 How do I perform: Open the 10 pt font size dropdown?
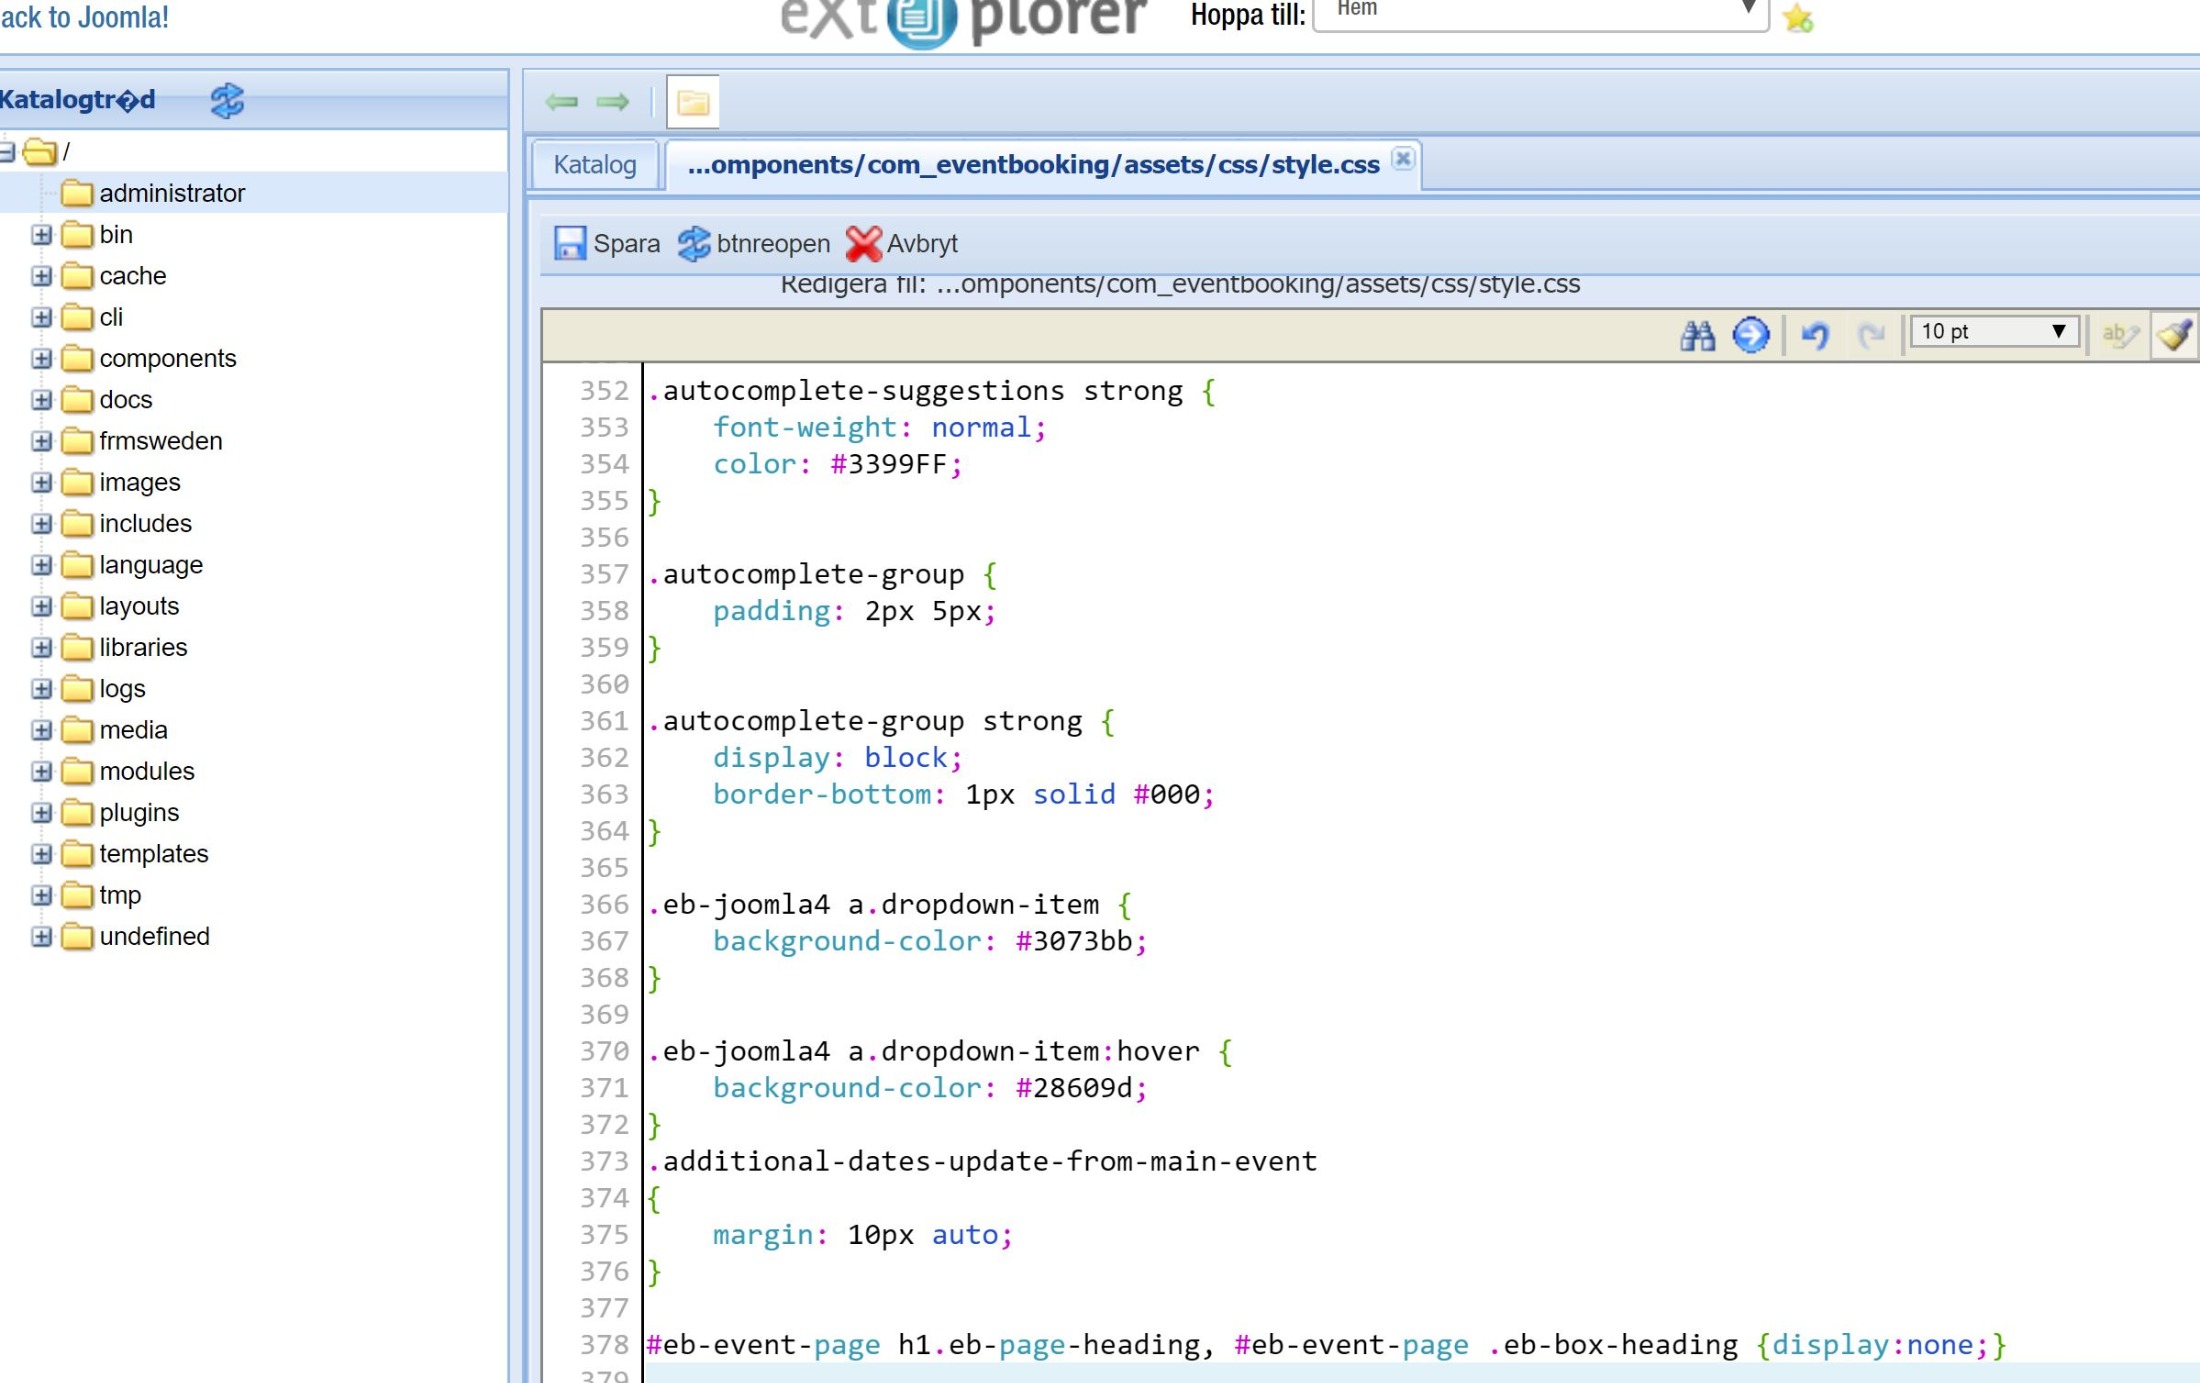pos(1994,332)
